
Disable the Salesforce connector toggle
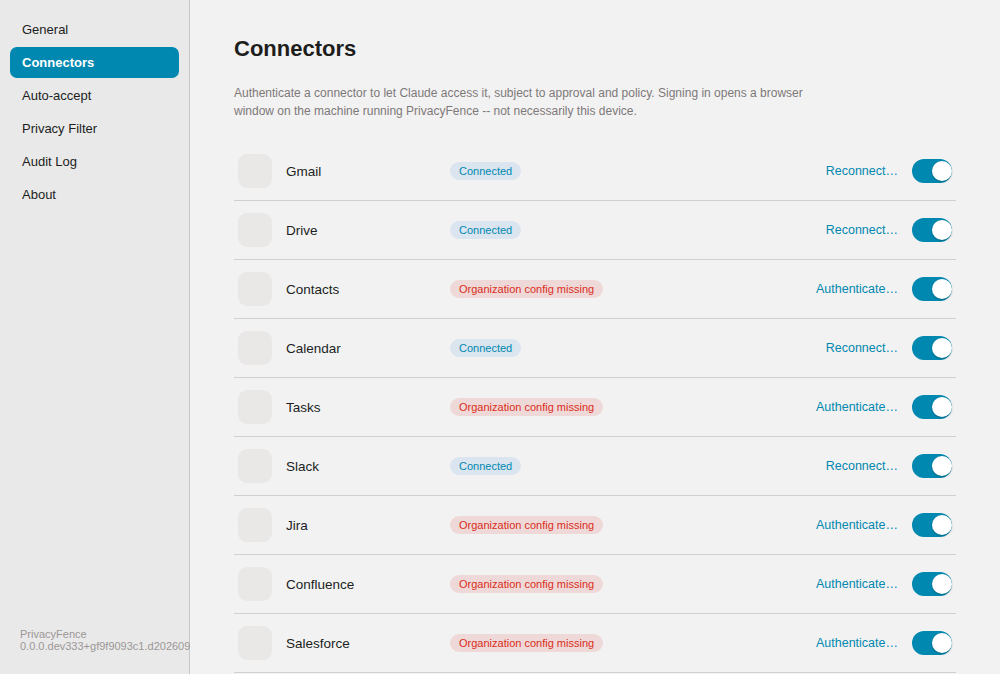pos(932,643)
